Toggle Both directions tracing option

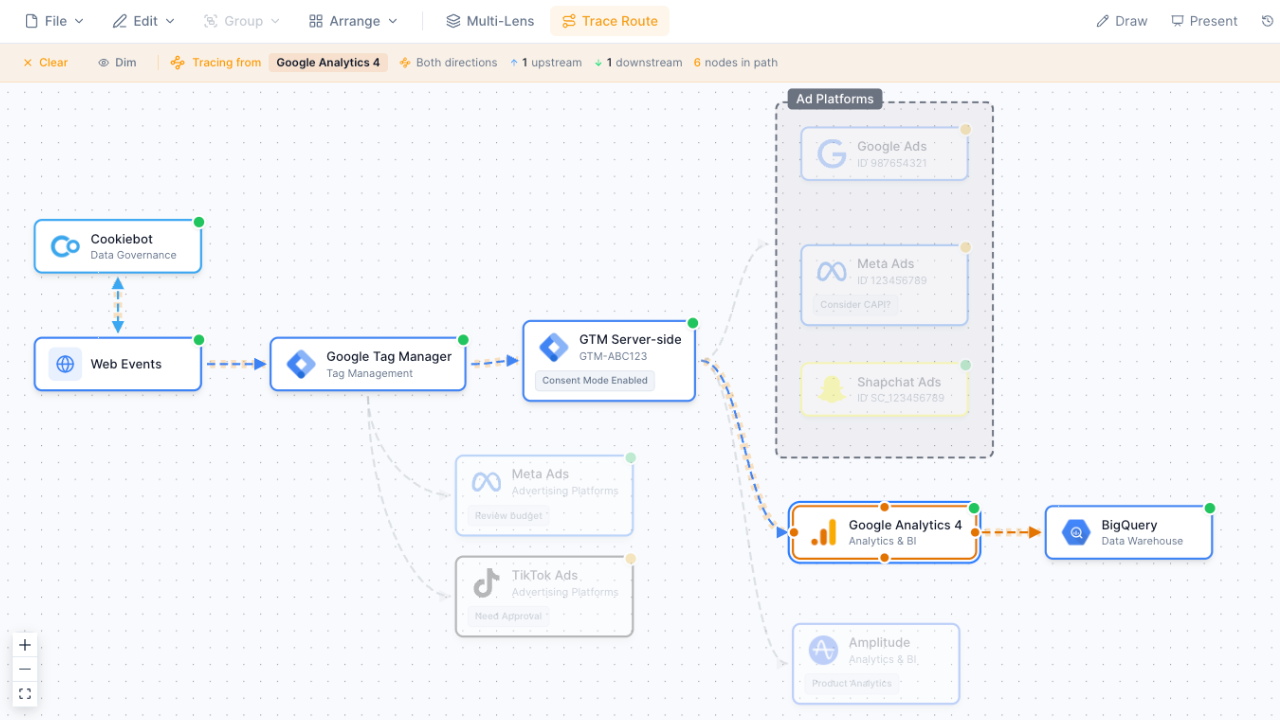[448, 62]
